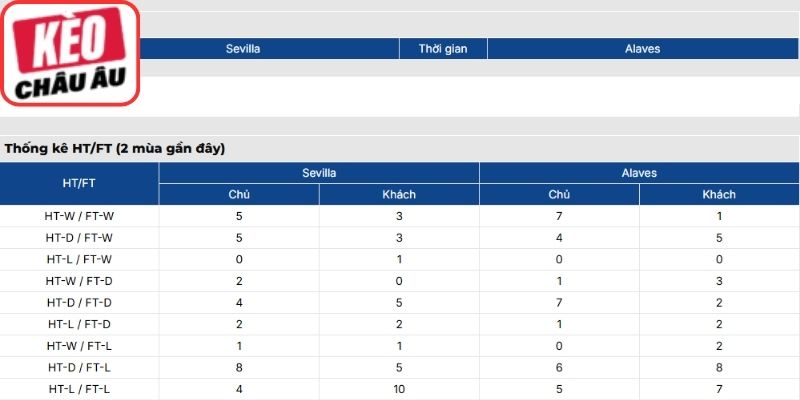800x400 pixels.
Task: Select the HT-L / FT-D row label
Action: point(79,324)
